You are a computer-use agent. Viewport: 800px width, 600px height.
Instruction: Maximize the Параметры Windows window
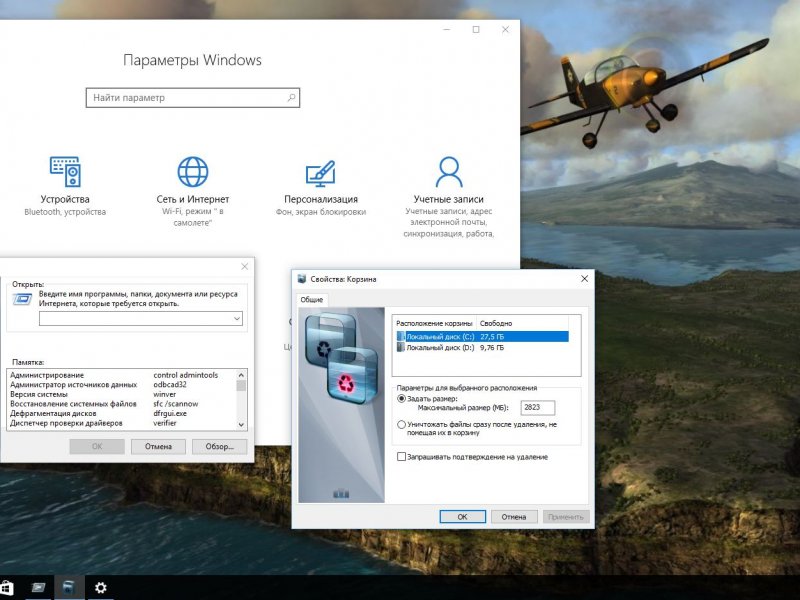pyautogui.click(x=476, y=30)
